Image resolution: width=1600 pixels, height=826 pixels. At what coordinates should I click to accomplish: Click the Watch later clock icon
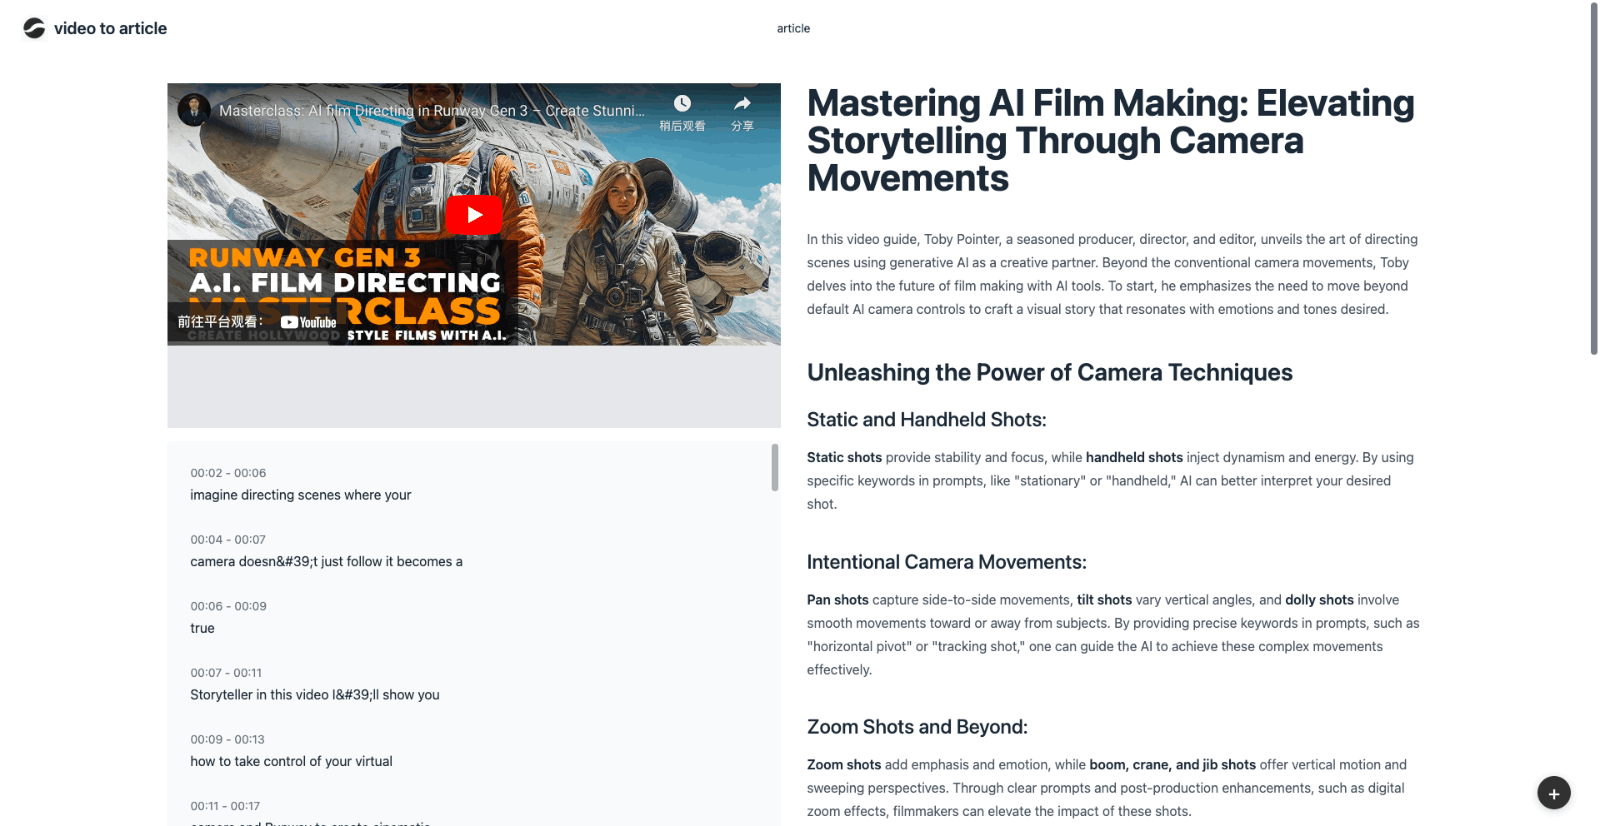click(682, 103)
